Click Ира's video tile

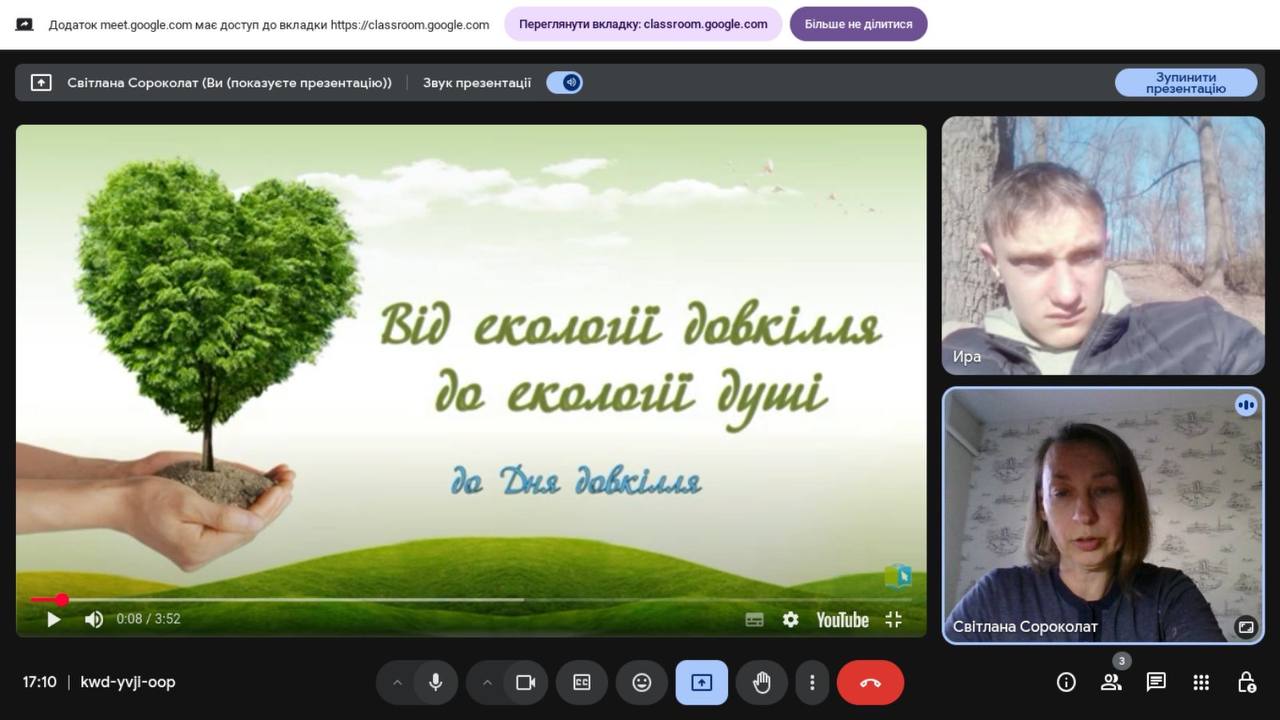pyautogui.click(x=1103, y=246)
